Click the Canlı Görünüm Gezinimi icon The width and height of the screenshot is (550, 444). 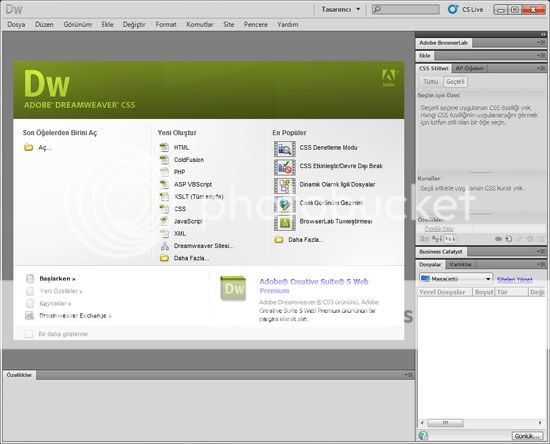point(284,204)
